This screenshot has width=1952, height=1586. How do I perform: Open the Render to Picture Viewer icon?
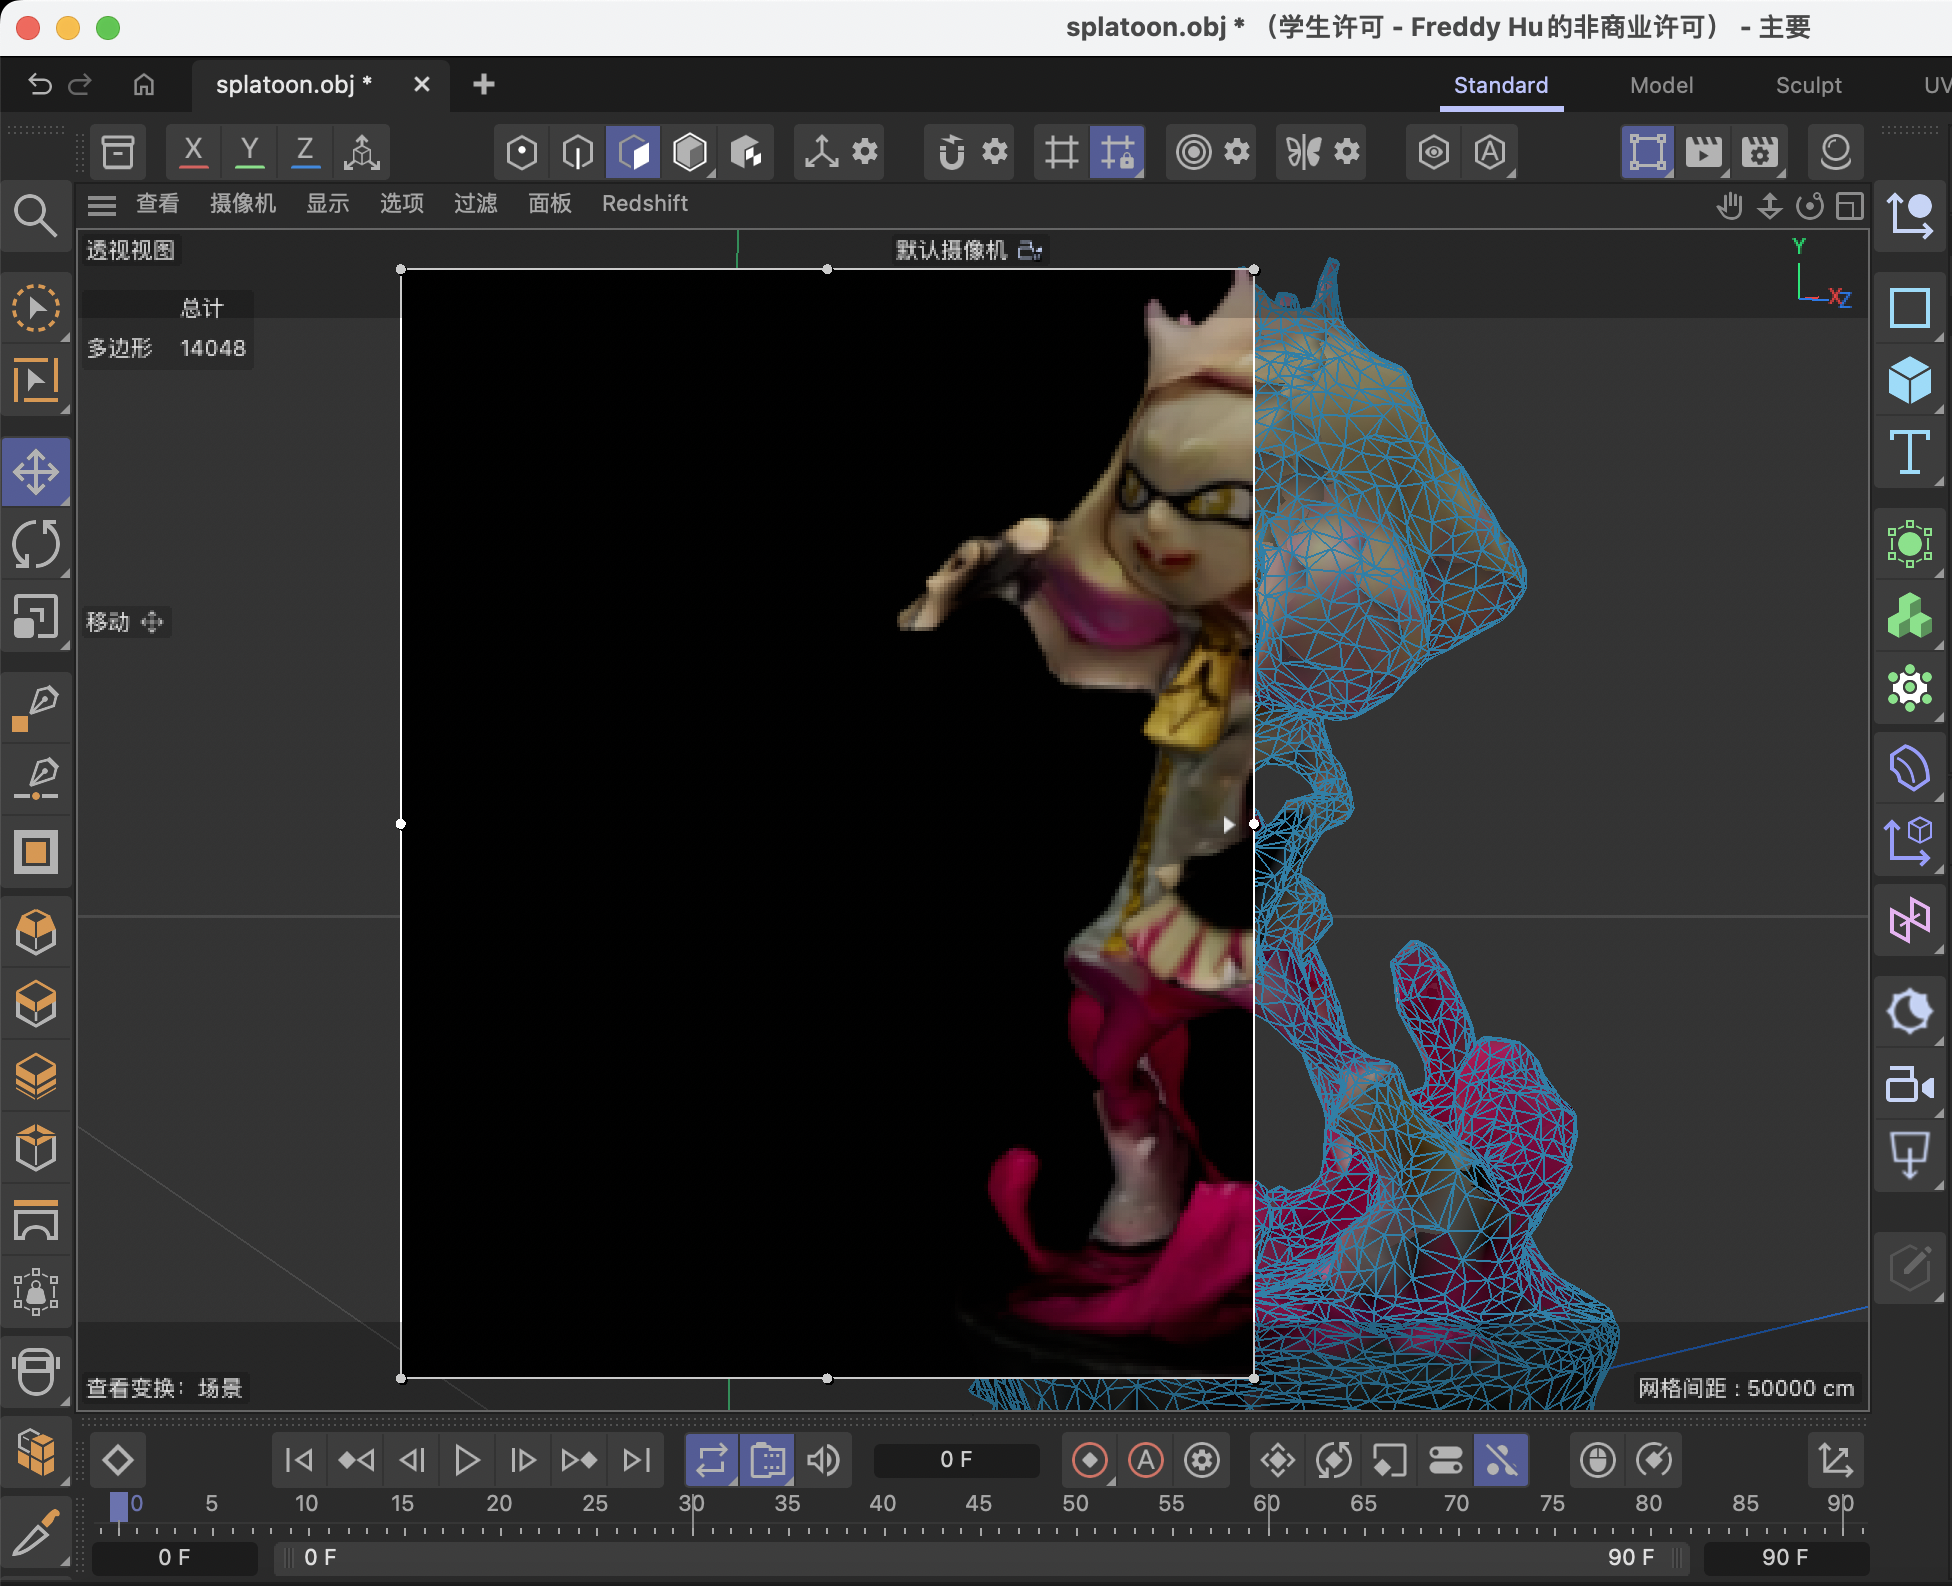1704,152
